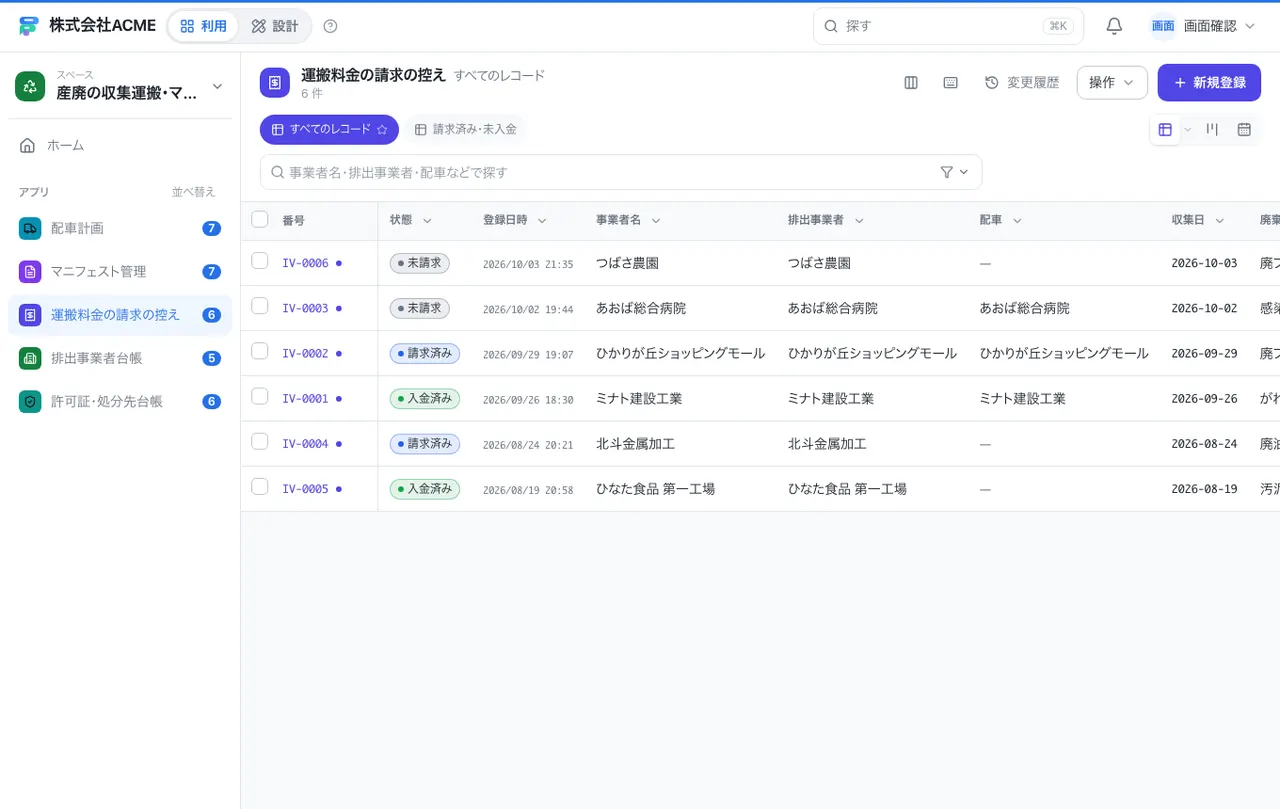Image resolution: width=1280 pixels, height=809 pixels.
Task: Click the purple invoice app icon in header
Action: click(275, 83)
